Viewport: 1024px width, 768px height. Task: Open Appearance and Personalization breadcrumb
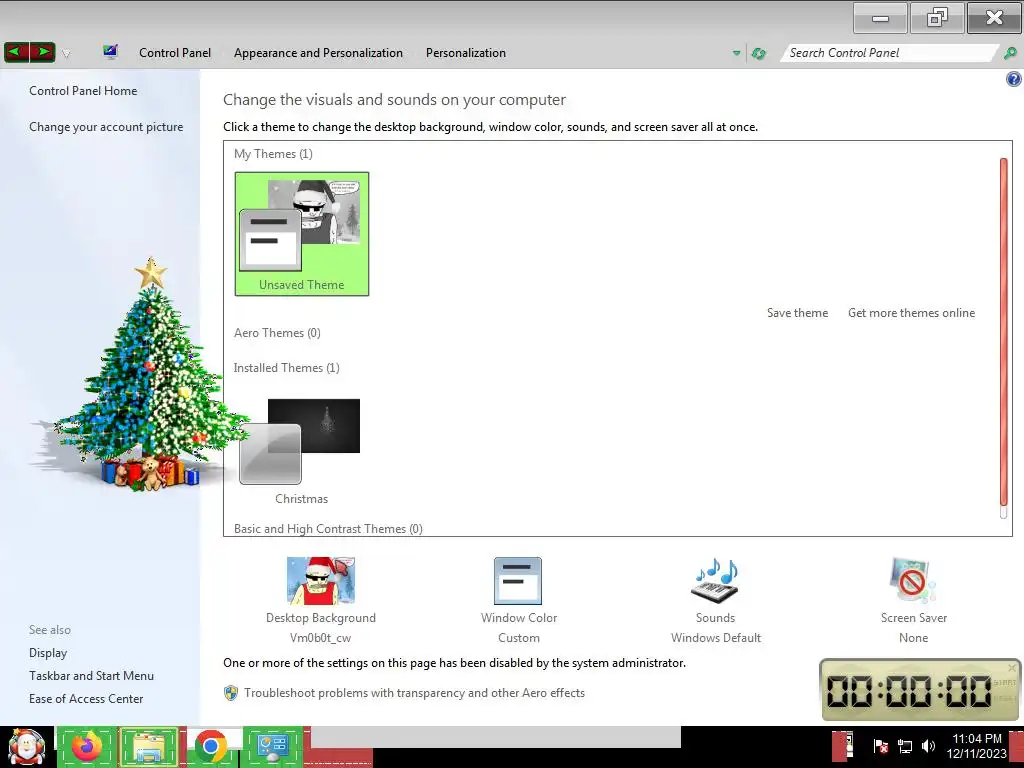tap(318, 53)
